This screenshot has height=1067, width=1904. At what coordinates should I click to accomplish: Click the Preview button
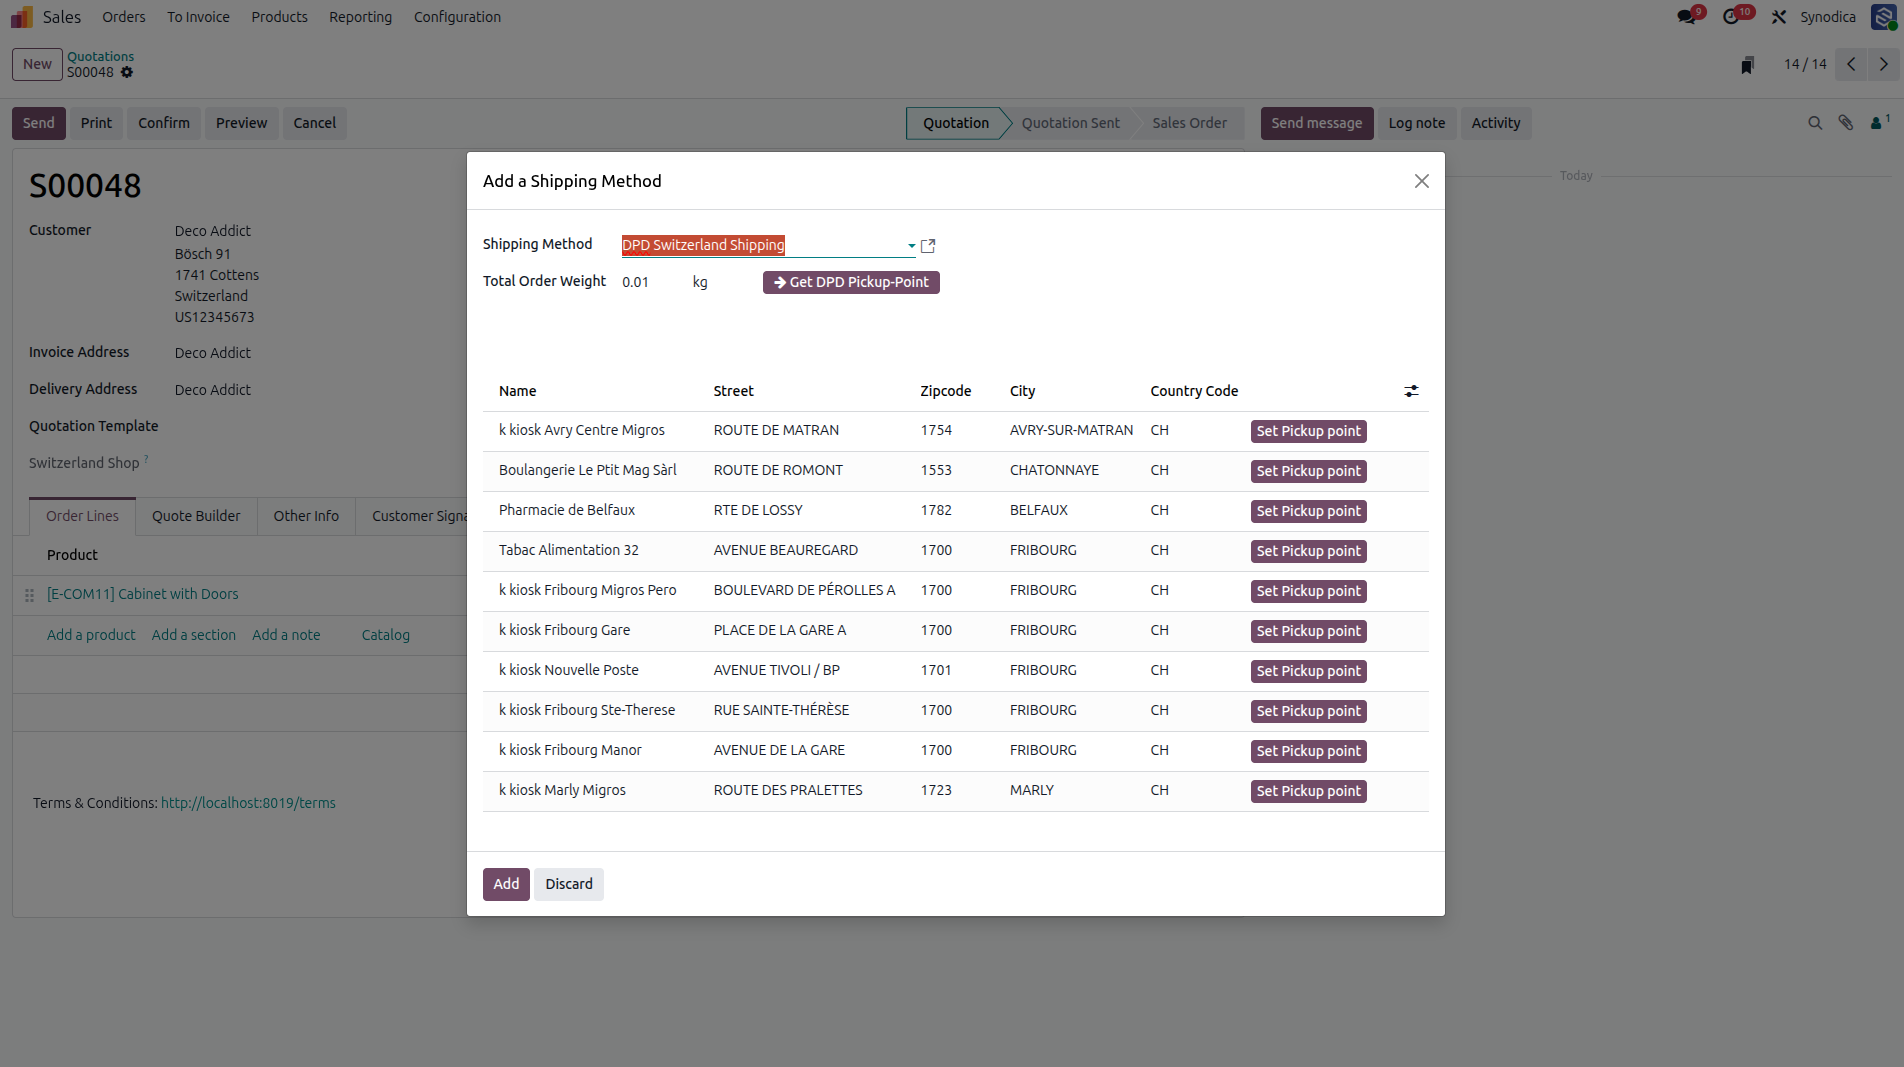(241, 123)
